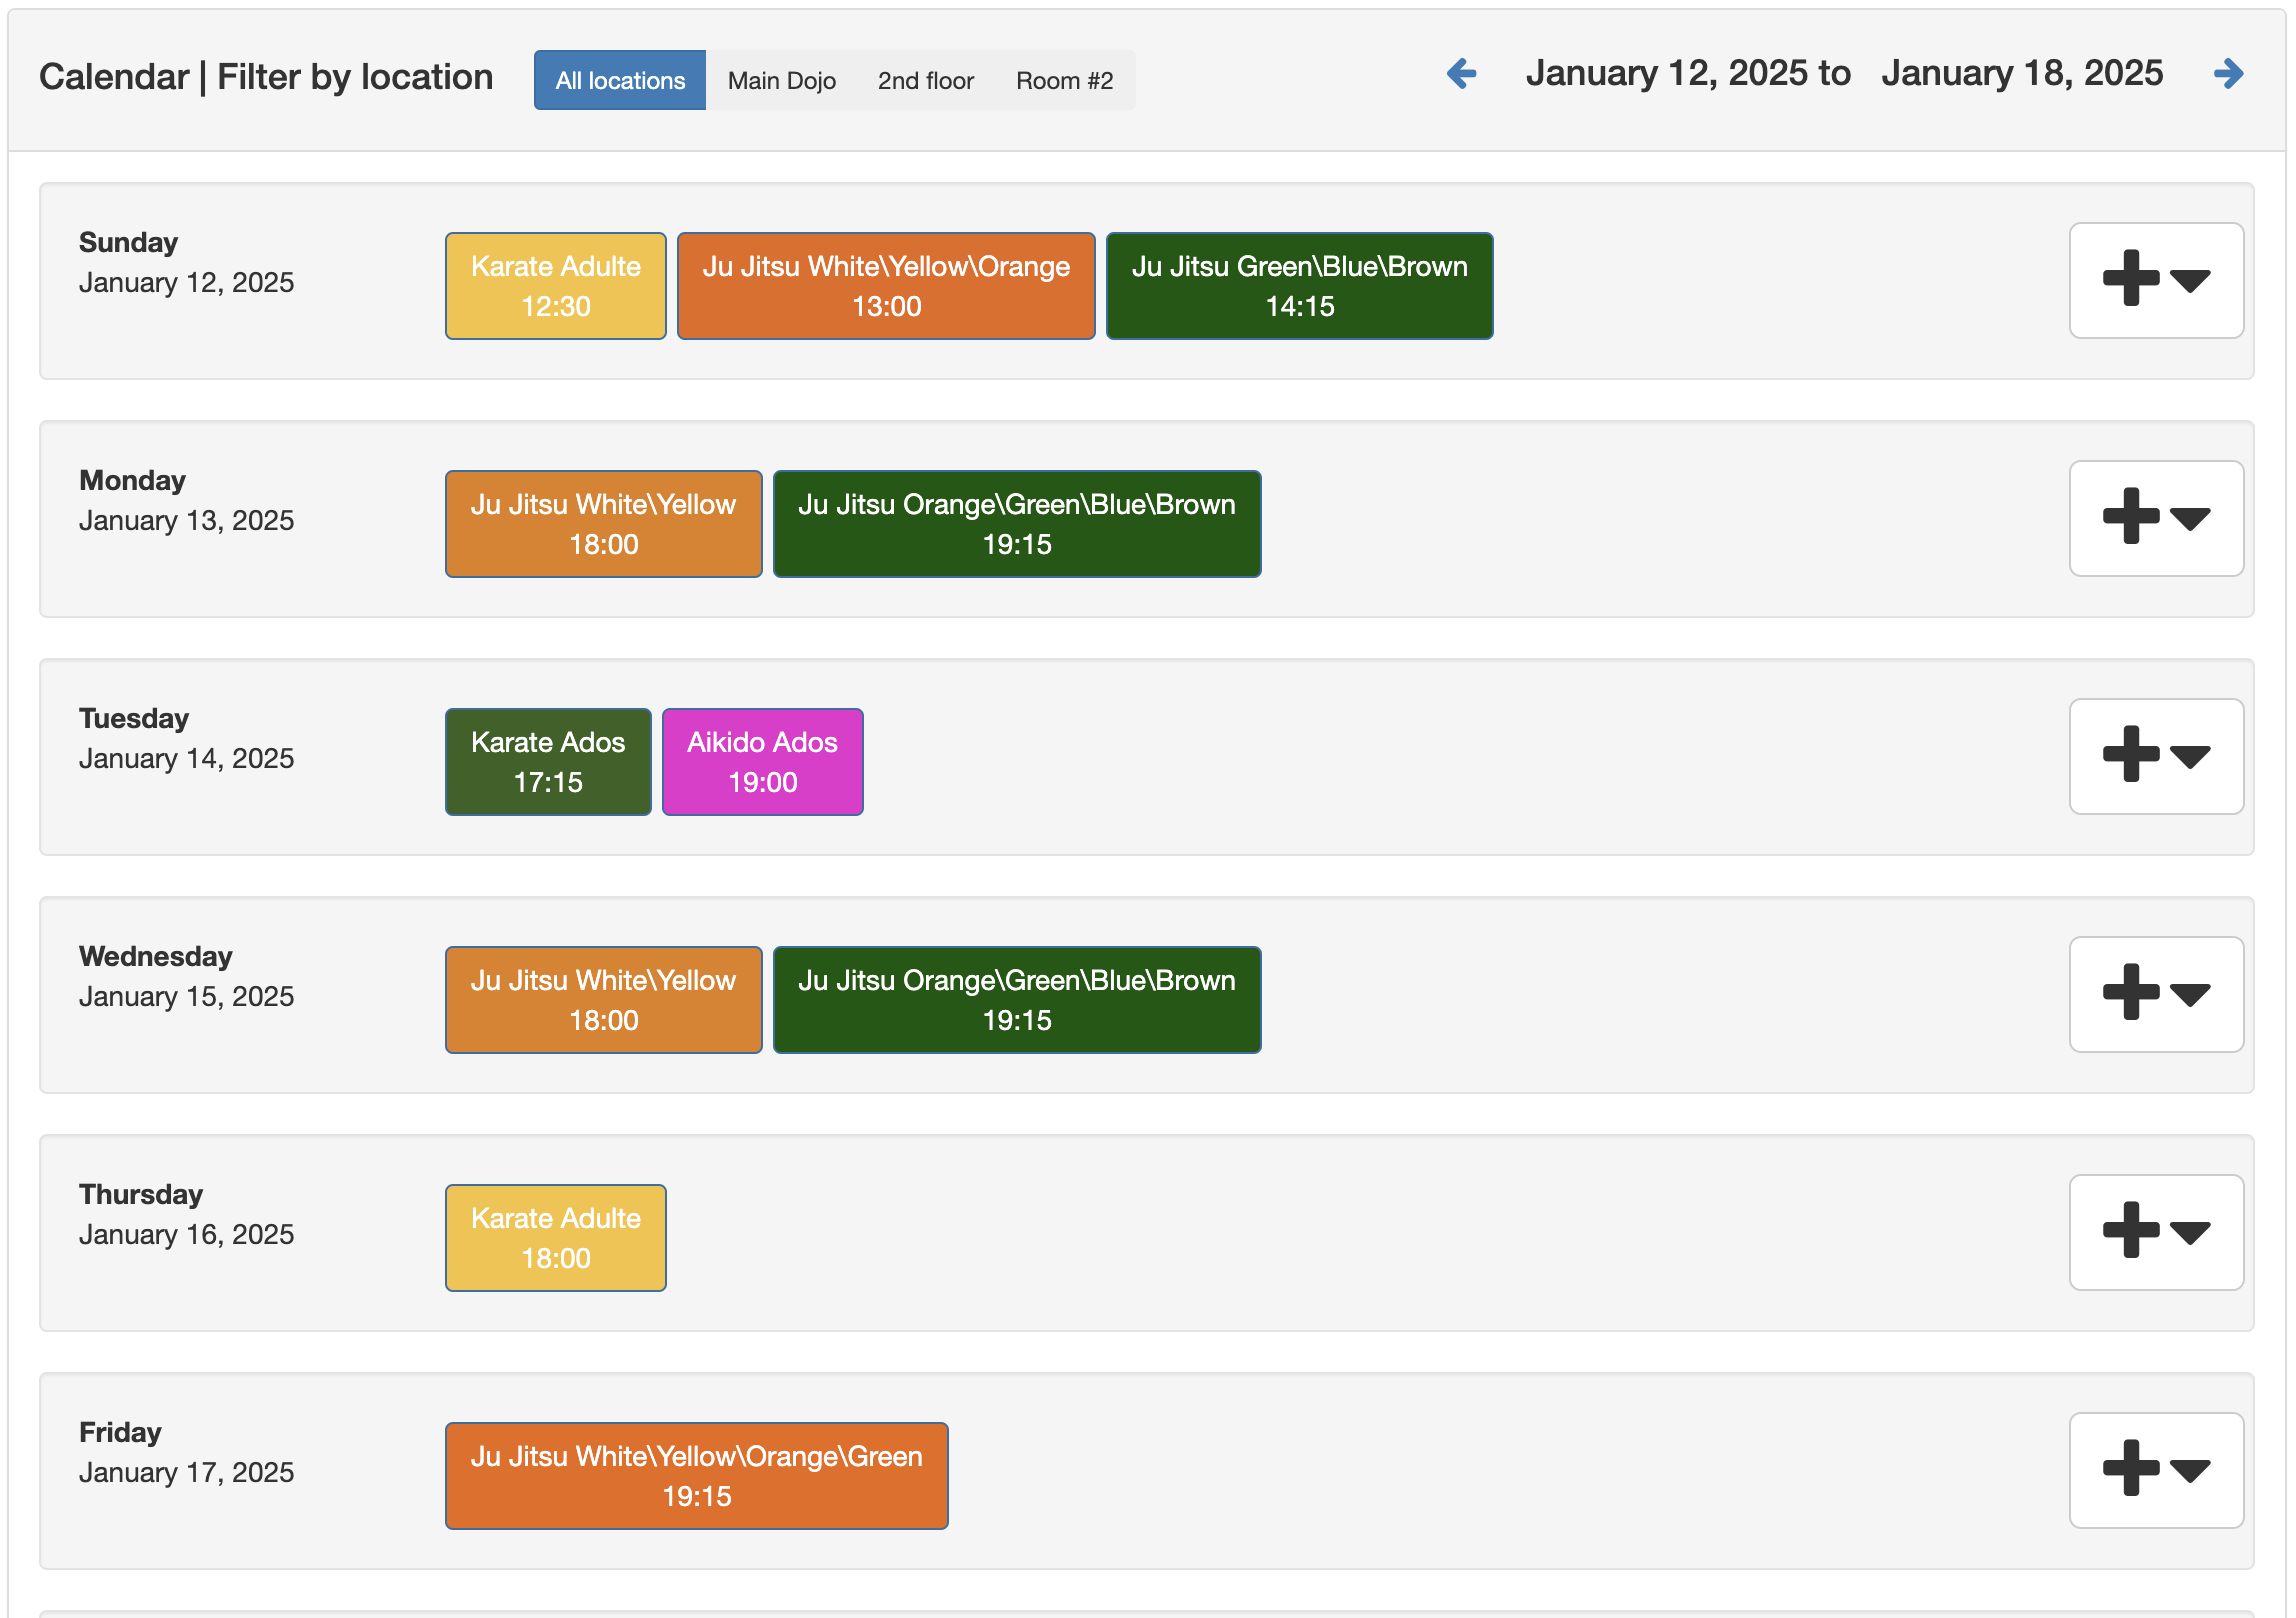2296x1618 pixels.
Task: Open Tuesday Karate Ados 17:15 class
Action: click(548, 762)
